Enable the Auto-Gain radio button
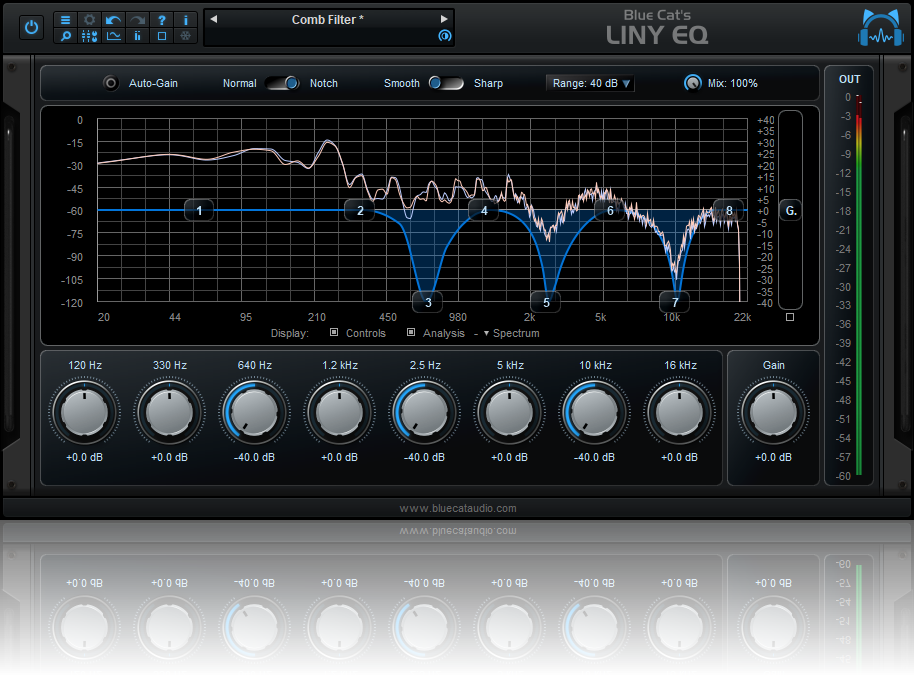This screenshot has width=914, height=676. (110, 83)
